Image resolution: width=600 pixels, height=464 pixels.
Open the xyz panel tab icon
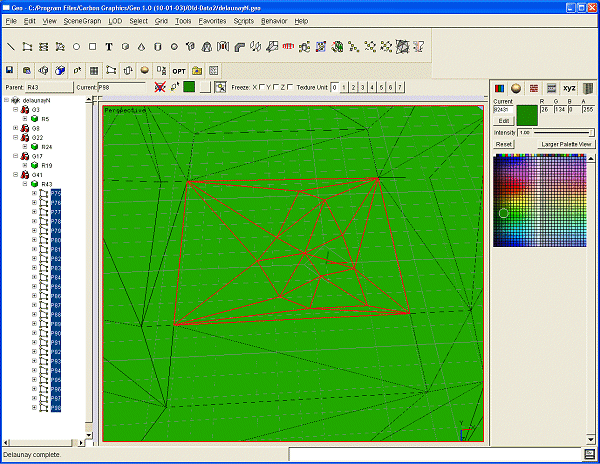569,89
